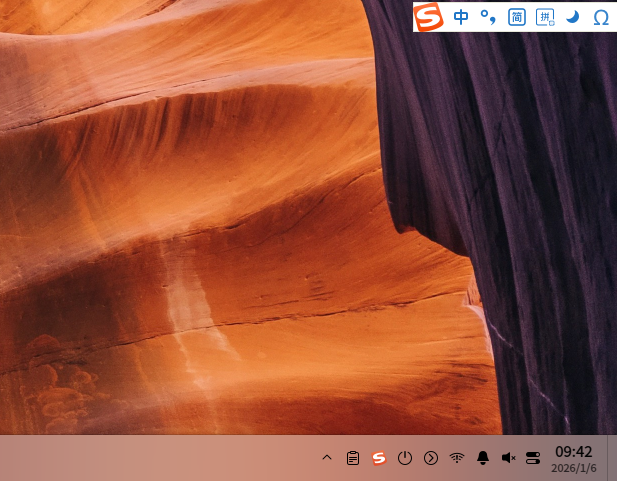Open the Wi-Fi network tray icon
This screenshot has height=481, width=617.
tap(457, 458)
